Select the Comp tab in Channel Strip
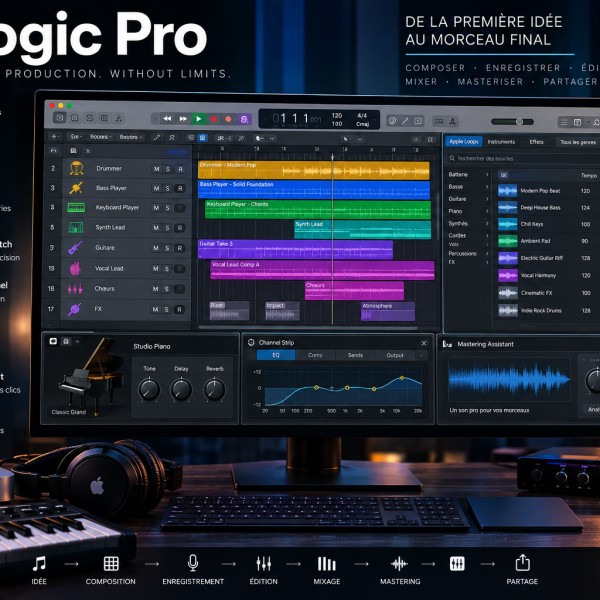Image resolution: width=600 pixels, height=600 pixels. pyautogui.click(x=315, y=355)
